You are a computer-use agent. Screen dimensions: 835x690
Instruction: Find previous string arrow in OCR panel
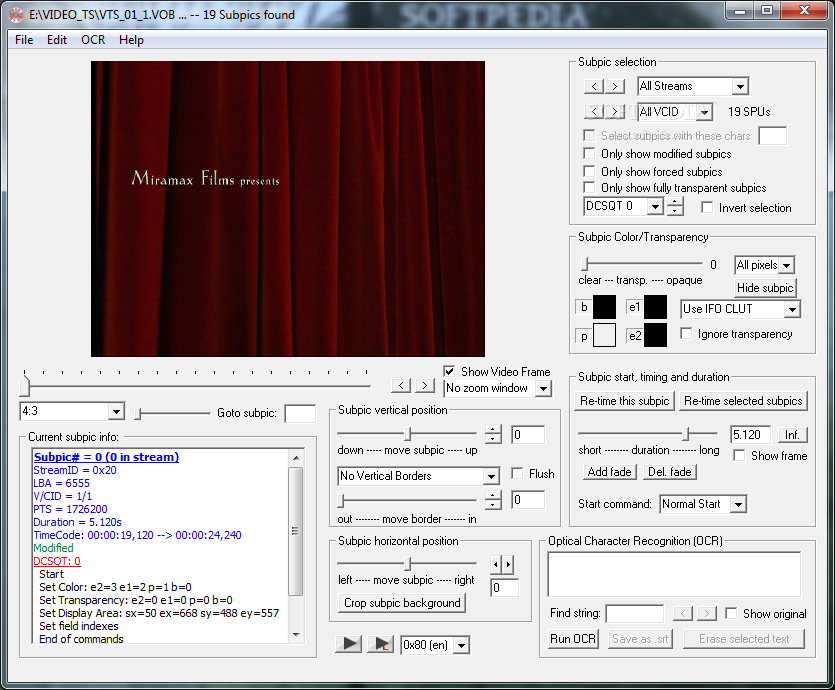(x=683, y=613)
